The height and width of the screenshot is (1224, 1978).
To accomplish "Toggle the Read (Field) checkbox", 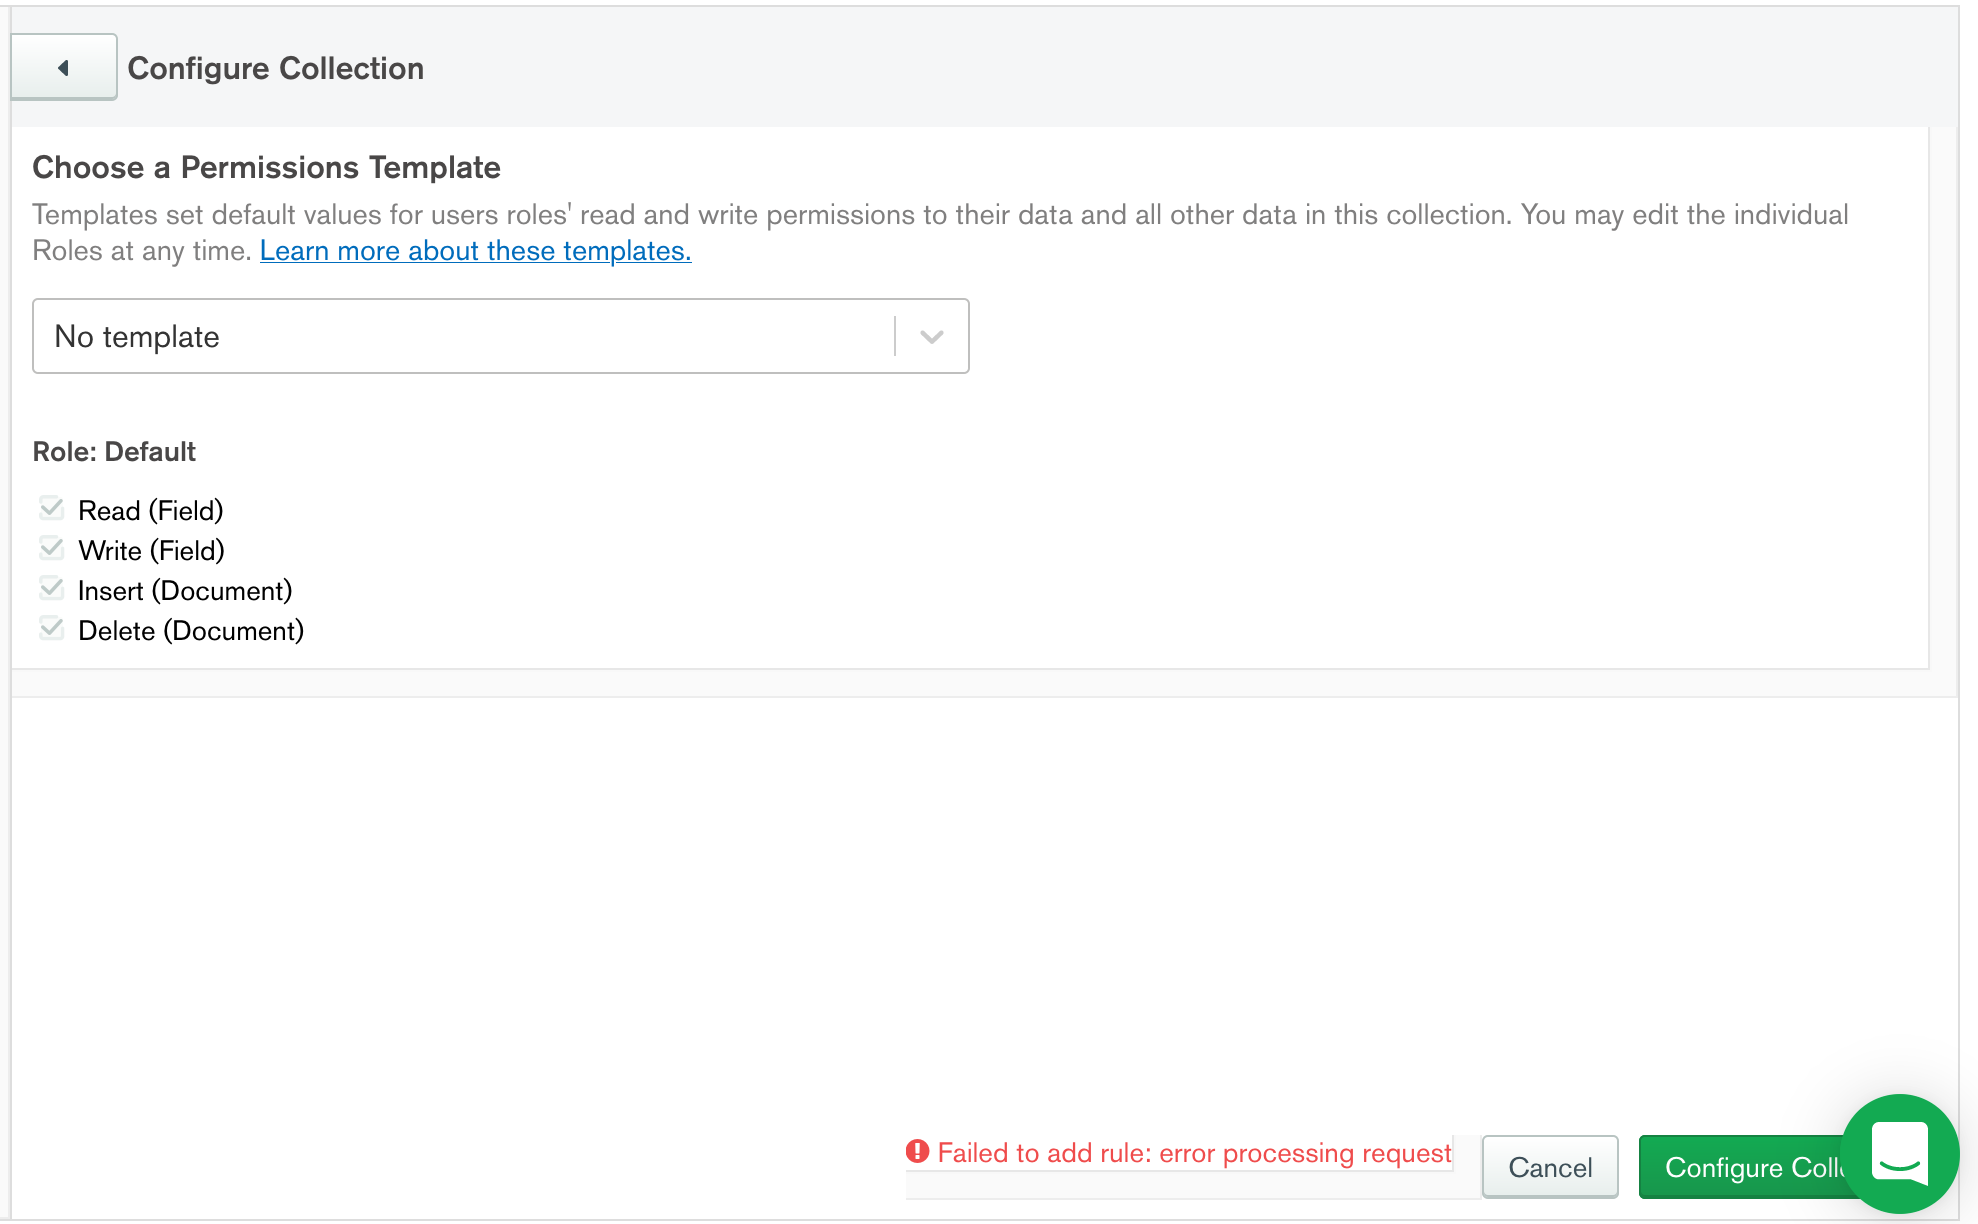I will tap(52, 509).
